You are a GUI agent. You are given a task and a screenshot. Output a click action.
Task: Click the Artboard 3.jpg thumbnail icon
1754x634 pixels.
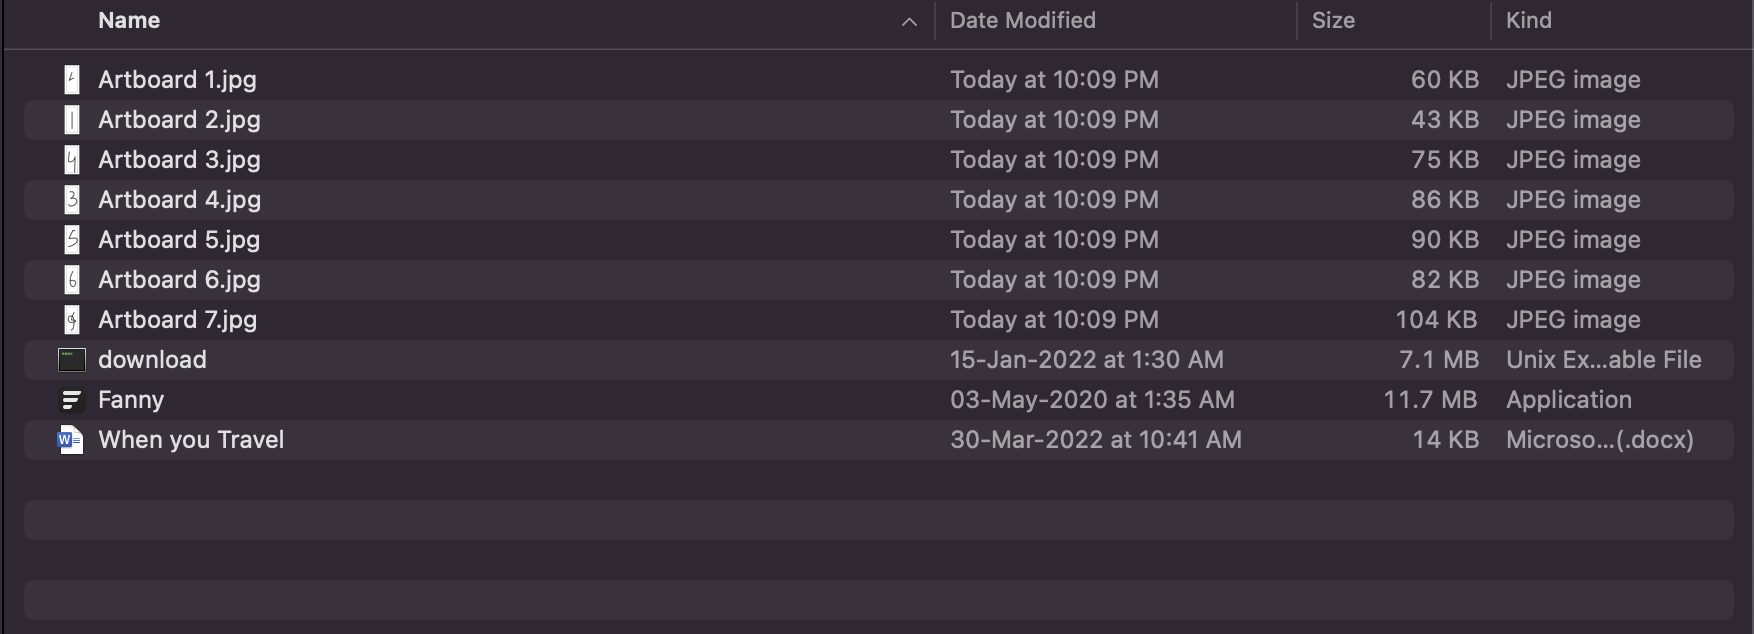[71, 159]
